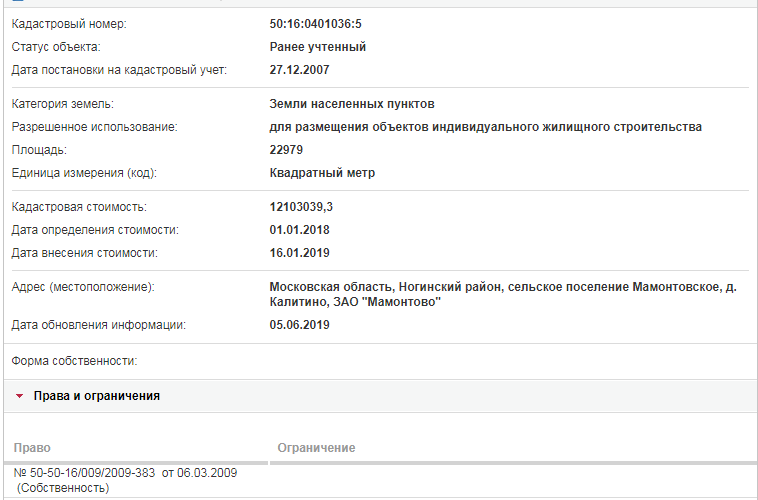
Task: Click area value 22979
Action: pos(286,150)
